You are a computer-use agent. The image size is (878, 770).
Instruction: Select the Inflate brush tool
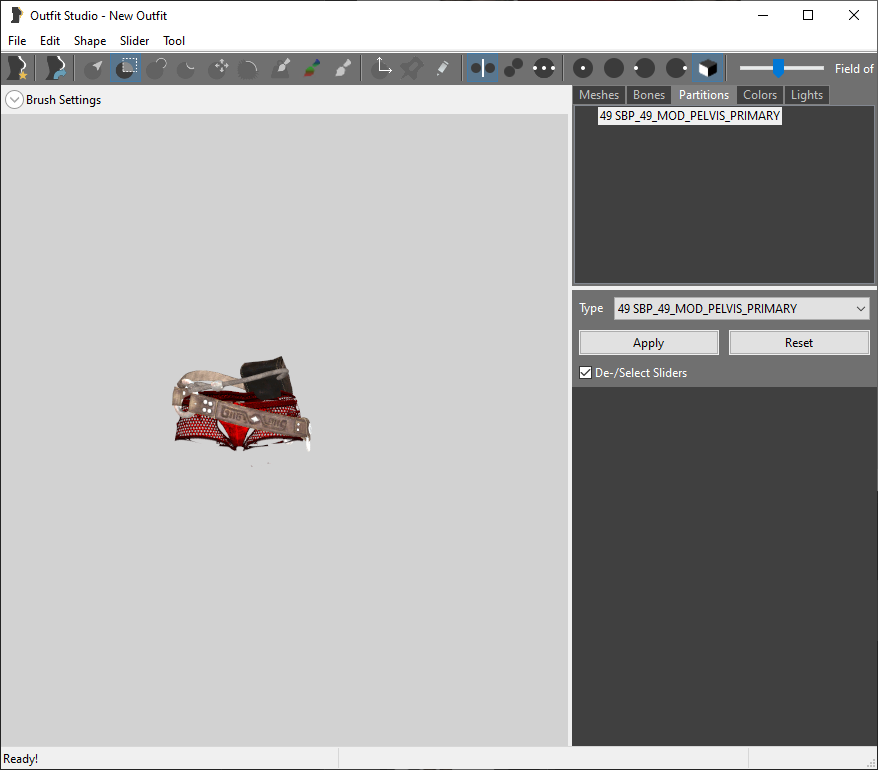(x=156, y=68)
